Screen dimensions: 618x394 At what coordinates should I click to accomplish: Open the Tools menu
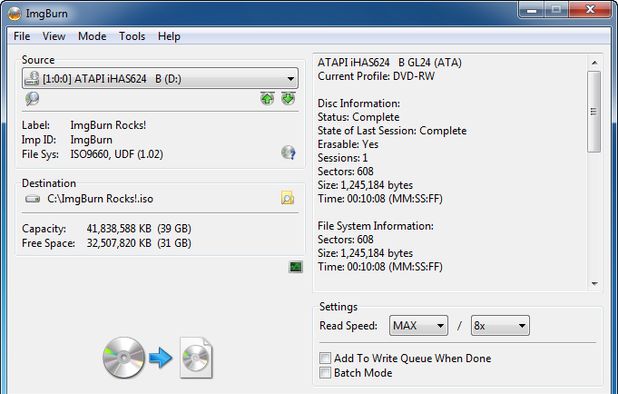132,36
